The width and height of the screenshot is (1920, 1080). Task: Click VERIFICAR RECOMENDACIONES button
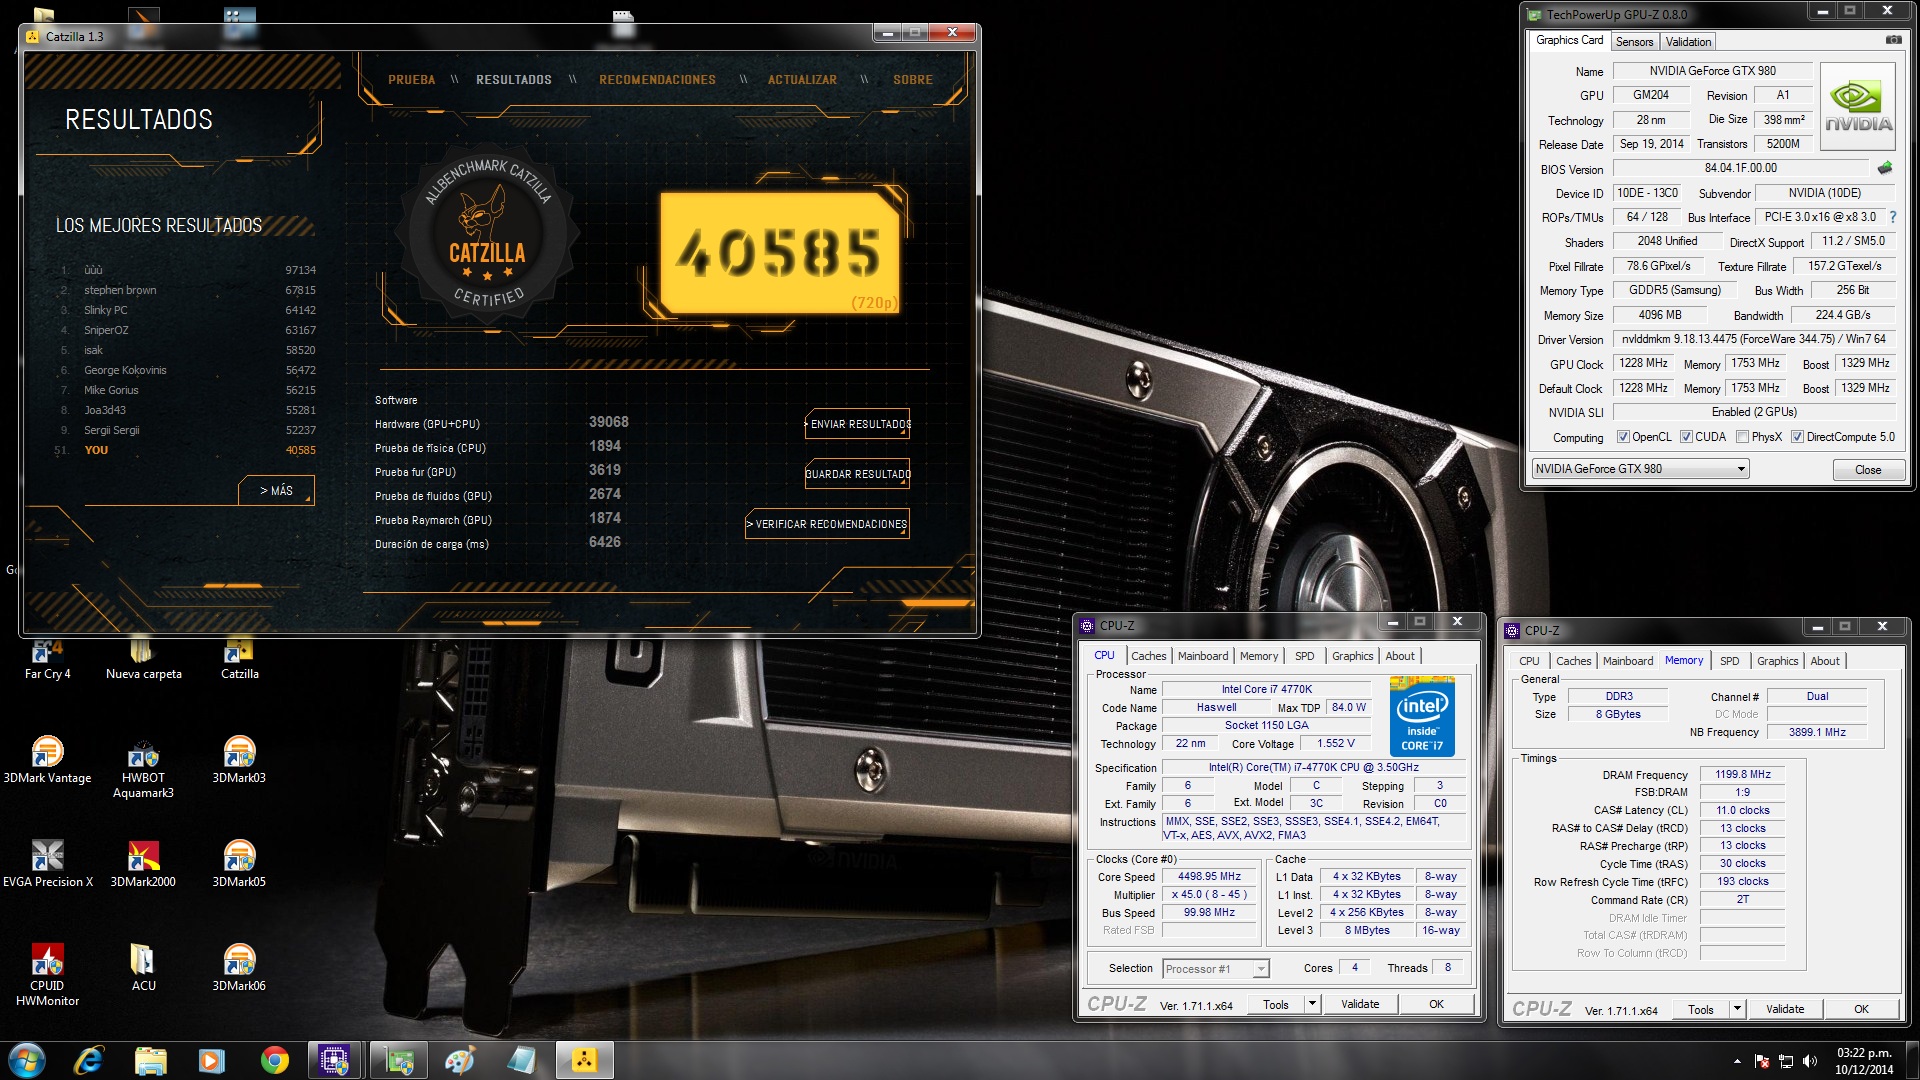pyautogui.click(x=827, y=524)
